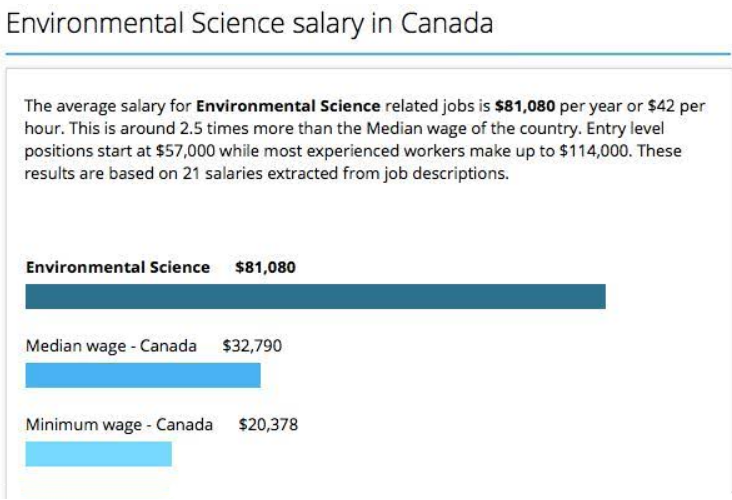
Task: Click the light blue Minimum wage bar
Action: click(98, 453)
